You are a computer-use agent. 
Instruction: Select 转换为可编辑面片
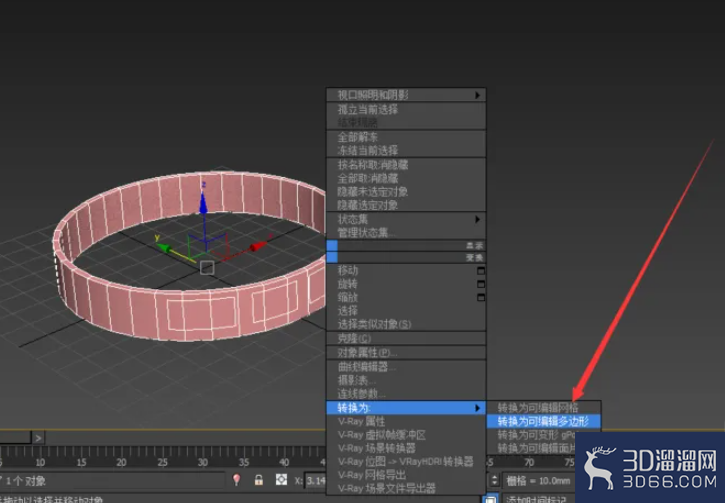click(x=536, y=448)
